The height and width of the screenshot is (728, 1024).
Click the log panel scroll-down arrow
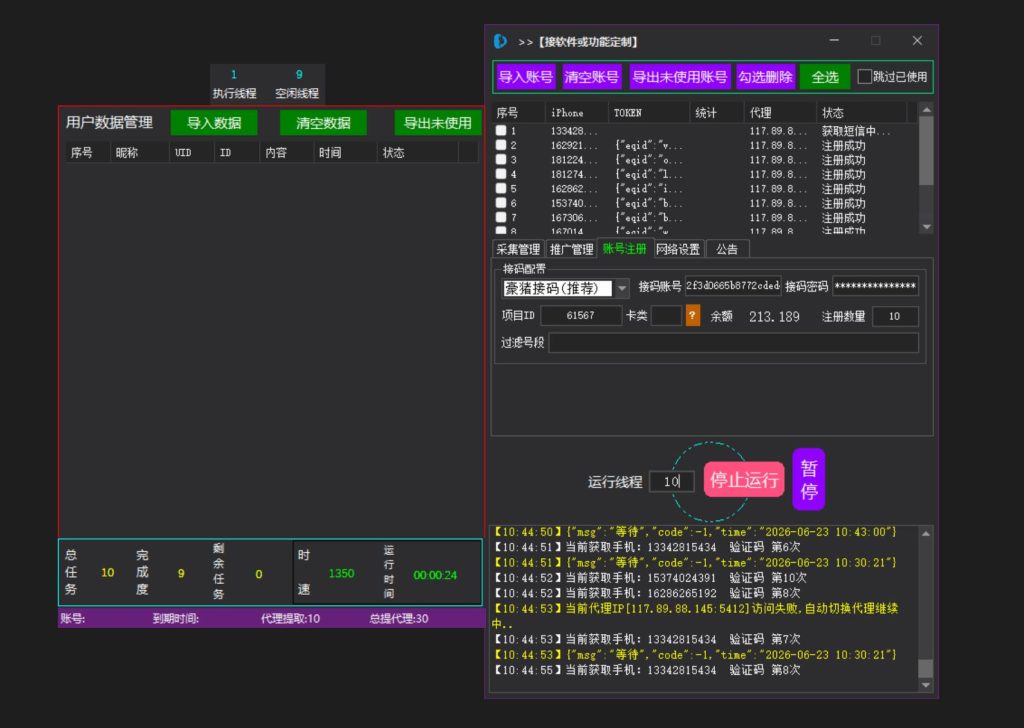(x=925, y=684)
